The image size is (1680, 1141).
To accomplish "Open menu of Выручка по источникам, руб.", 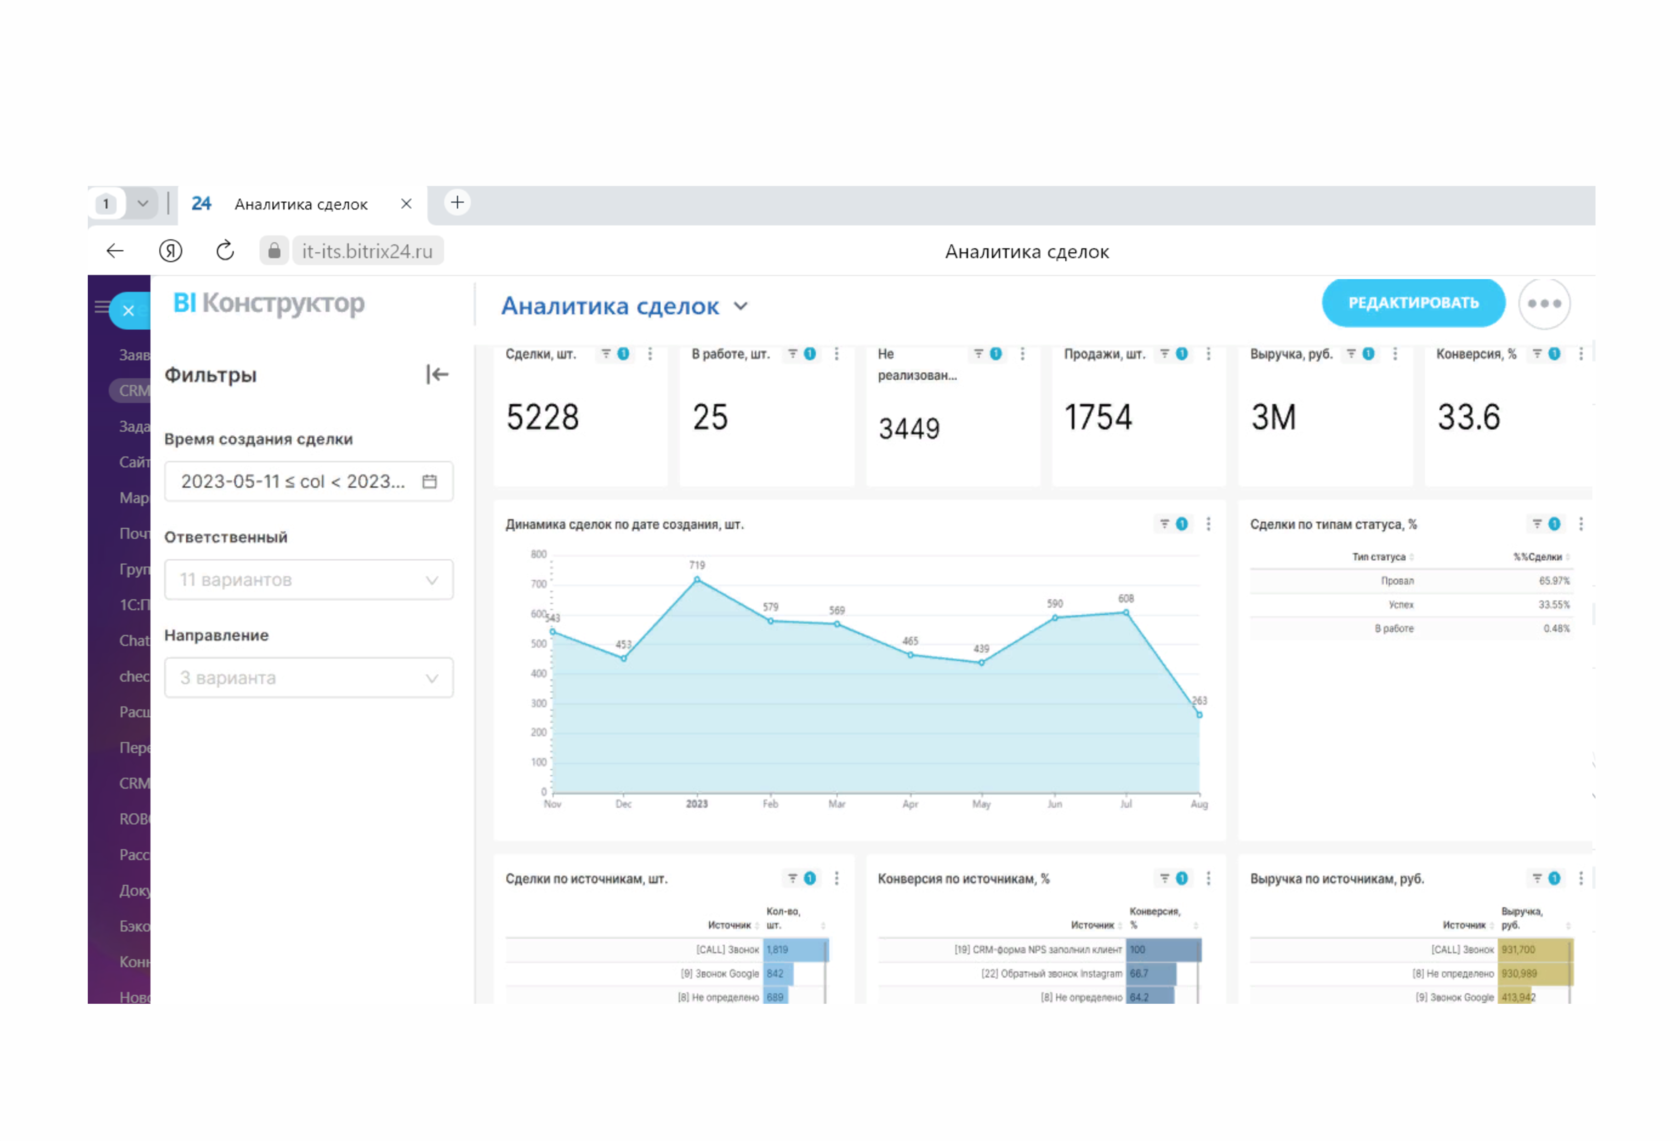I will (1581, 878).
